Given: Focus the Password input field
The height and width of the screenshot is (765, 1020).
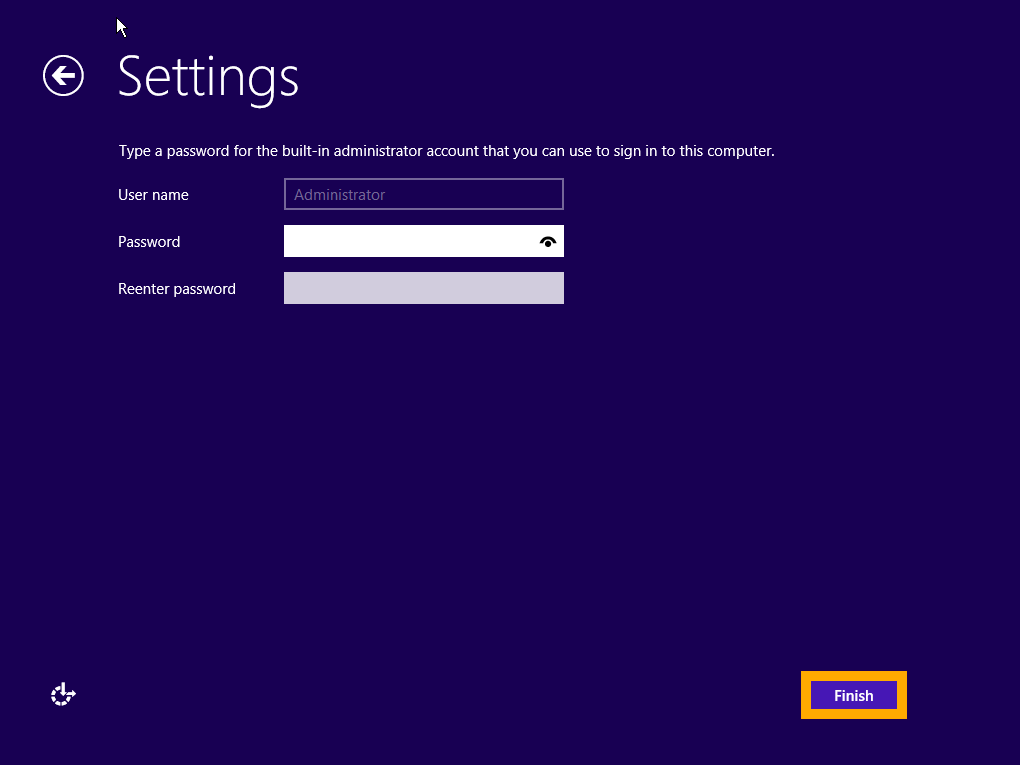Looking at the screenshot, I should click(423, 241).
